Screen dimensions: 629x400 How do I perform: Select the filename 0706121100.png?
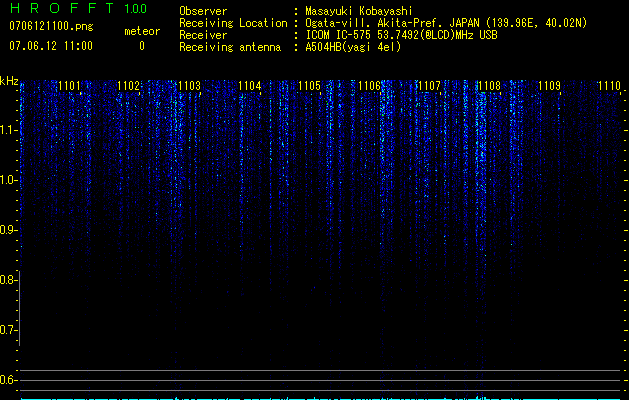[x=51, y=26]
